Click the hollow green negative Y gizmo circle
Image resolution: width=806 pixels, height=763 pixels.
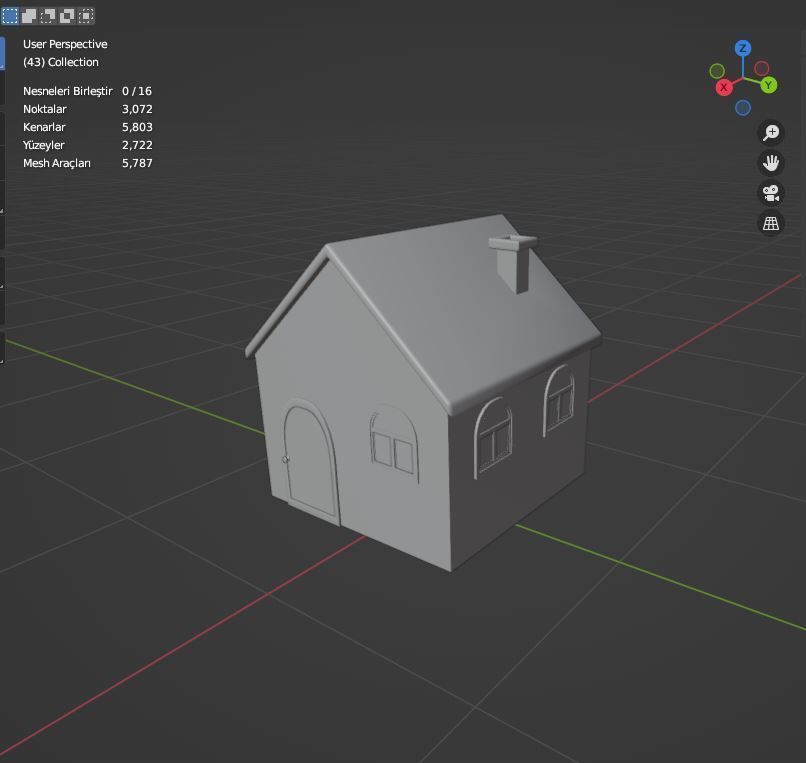(717, 70)
